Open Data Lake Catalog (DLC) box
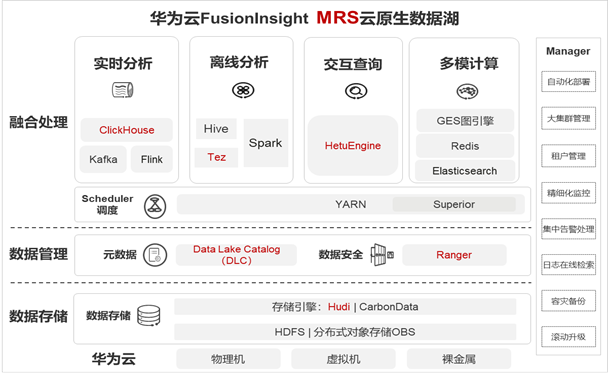 tap(237, 255)
